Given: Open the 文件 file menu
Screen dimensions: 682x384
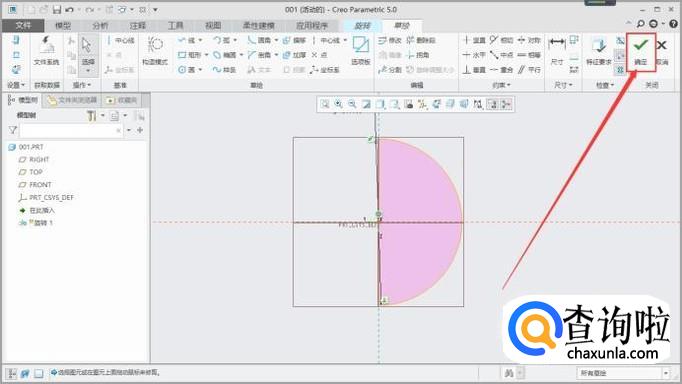Looking at the screenshot, I should tap(23, 26).
